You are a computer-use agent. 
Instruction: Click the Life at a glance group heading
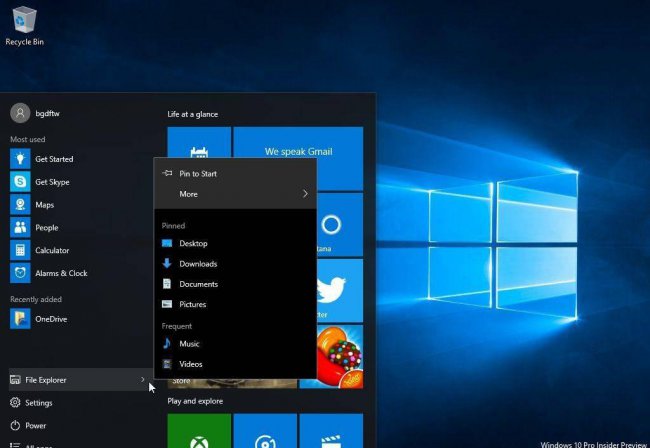point(192,114)
